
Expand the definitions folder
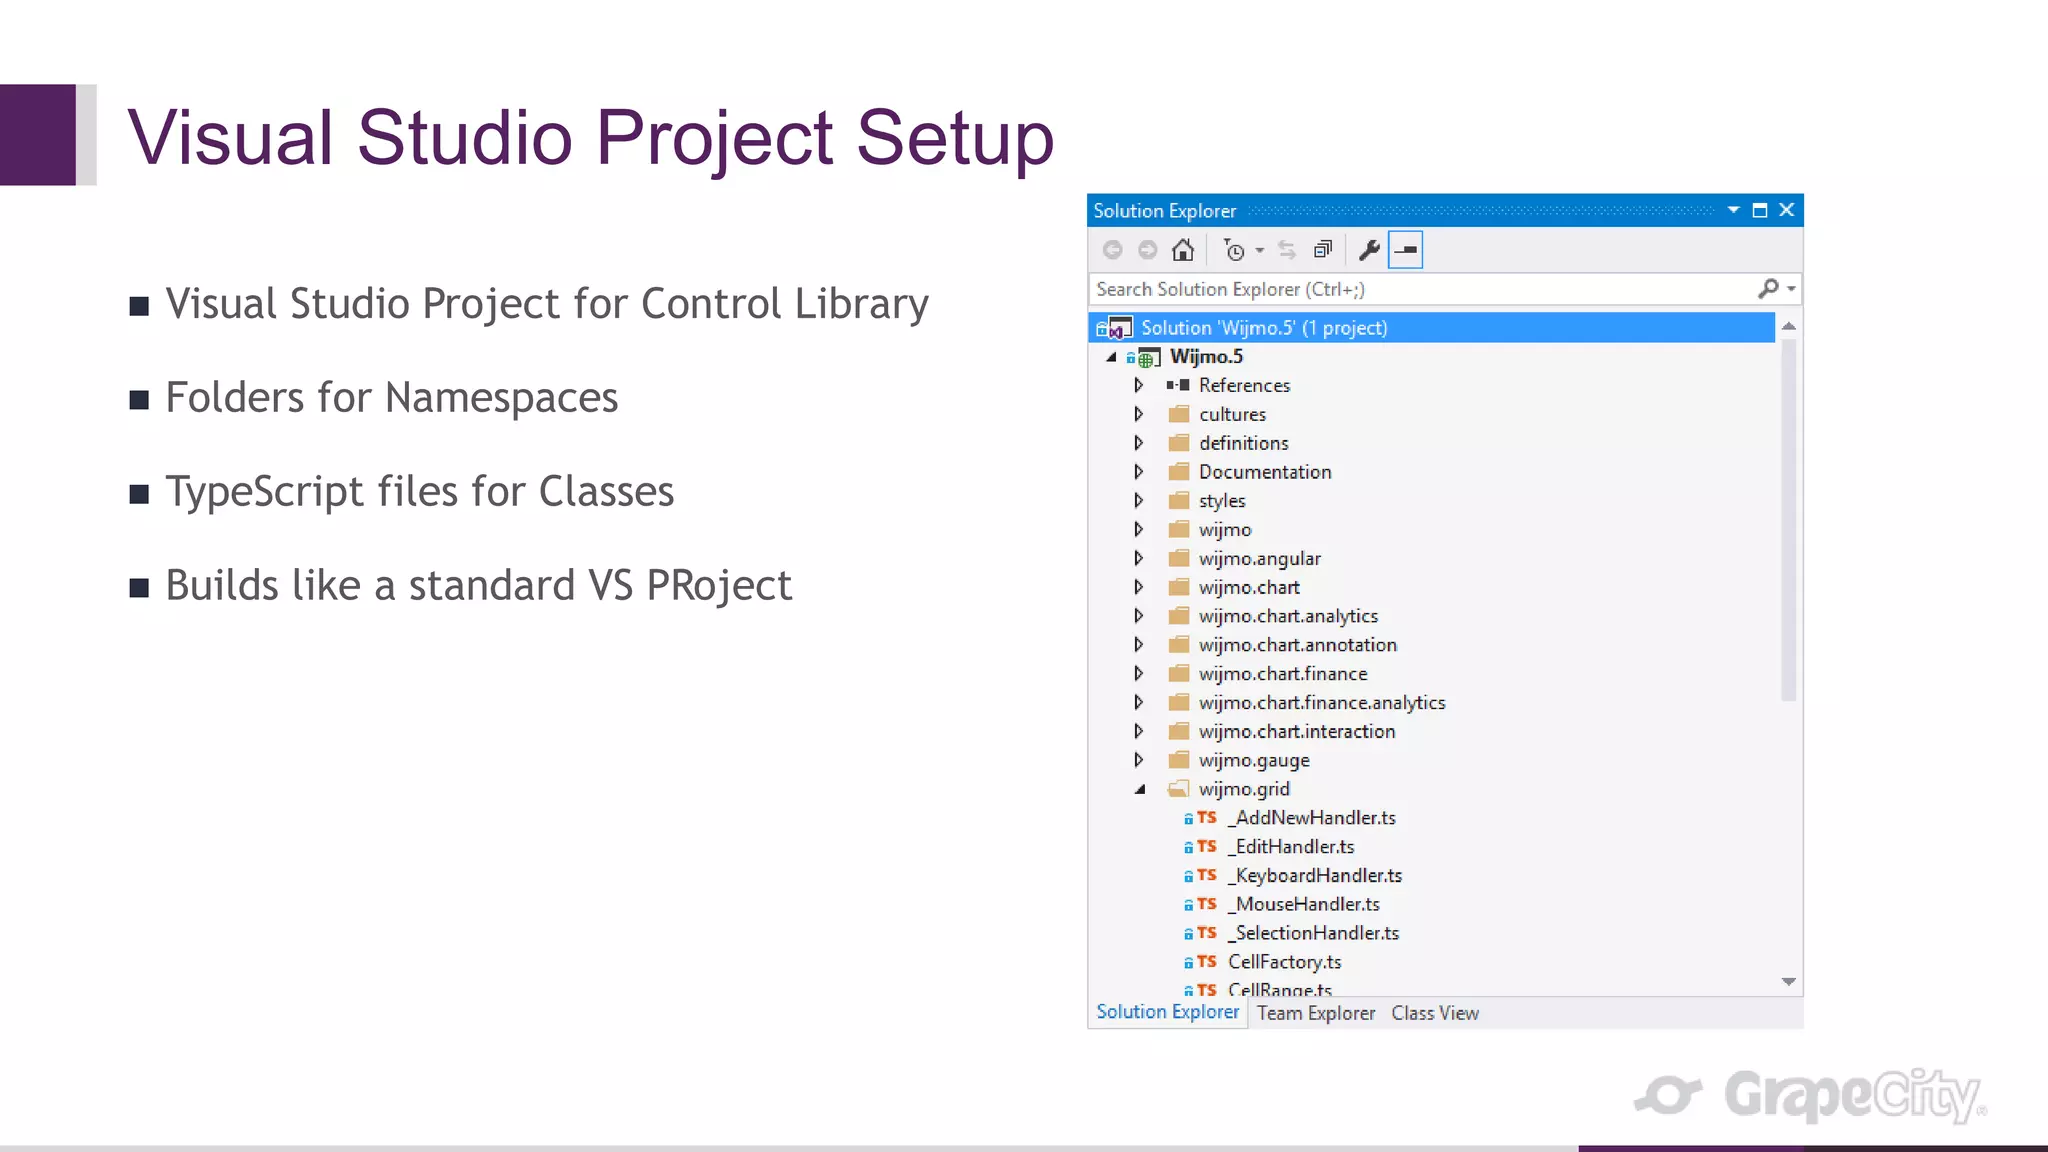click(1138, 443)
